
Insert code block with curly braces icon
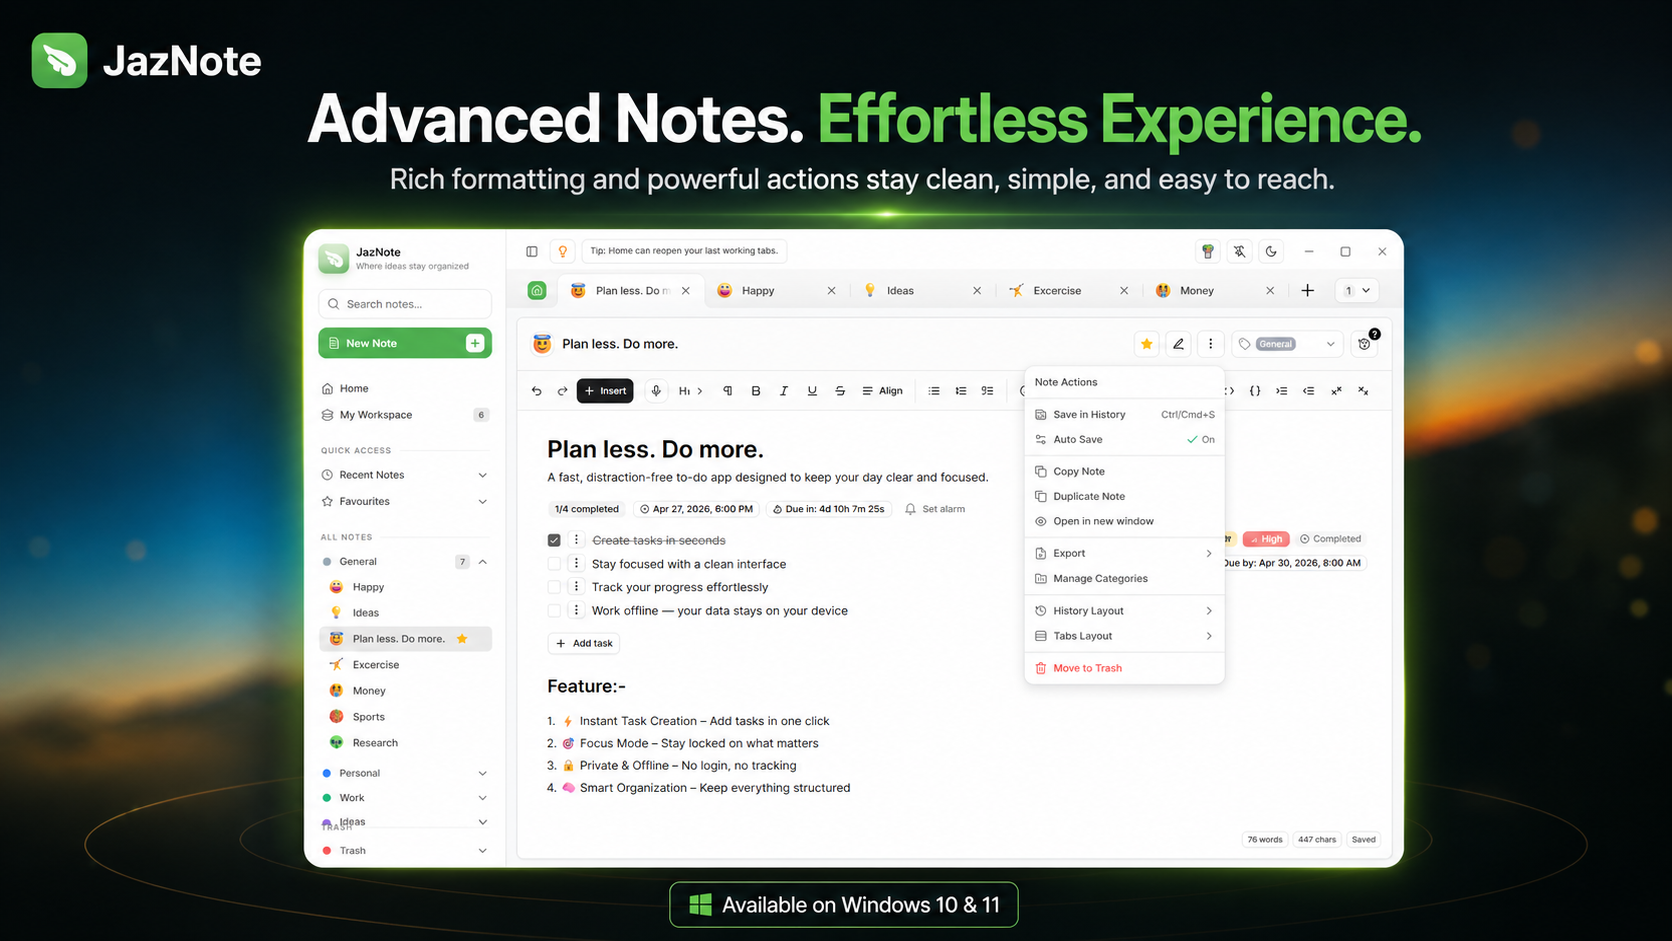(x=1255, y=391)
